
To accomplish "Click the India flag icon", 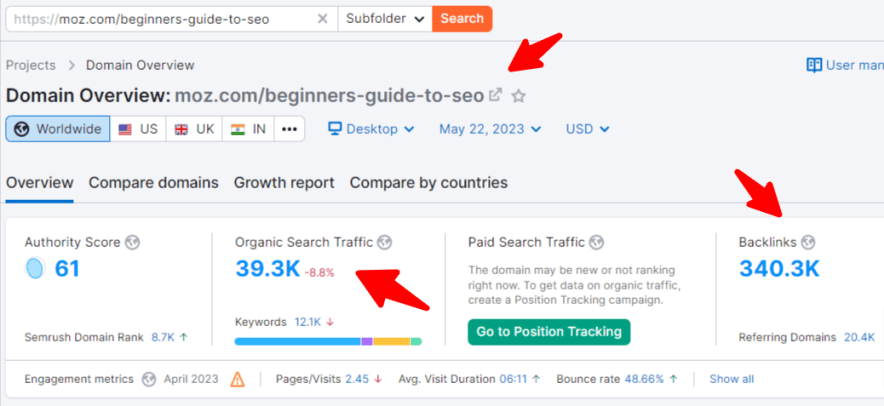I will point(238,129).
